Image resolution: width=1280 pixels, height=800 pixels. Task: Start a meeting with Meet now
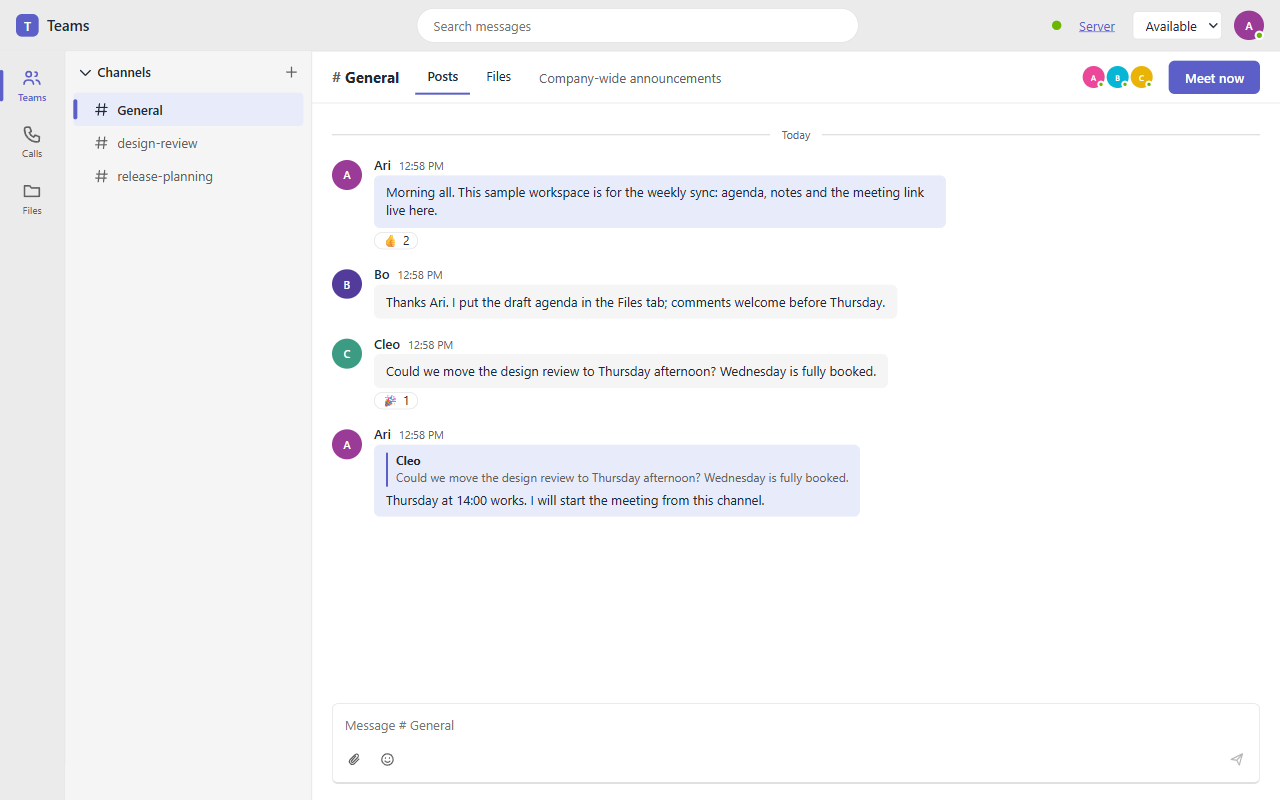pyautogui.click(x=1214, y=78)
